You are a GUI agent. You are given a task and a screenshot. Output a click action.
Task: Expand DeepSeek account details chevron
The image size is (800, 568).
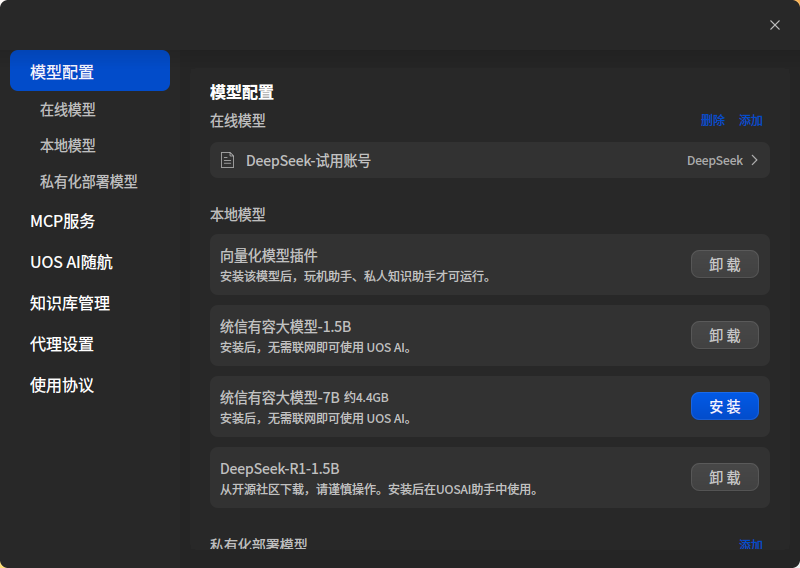coord(755,160)
